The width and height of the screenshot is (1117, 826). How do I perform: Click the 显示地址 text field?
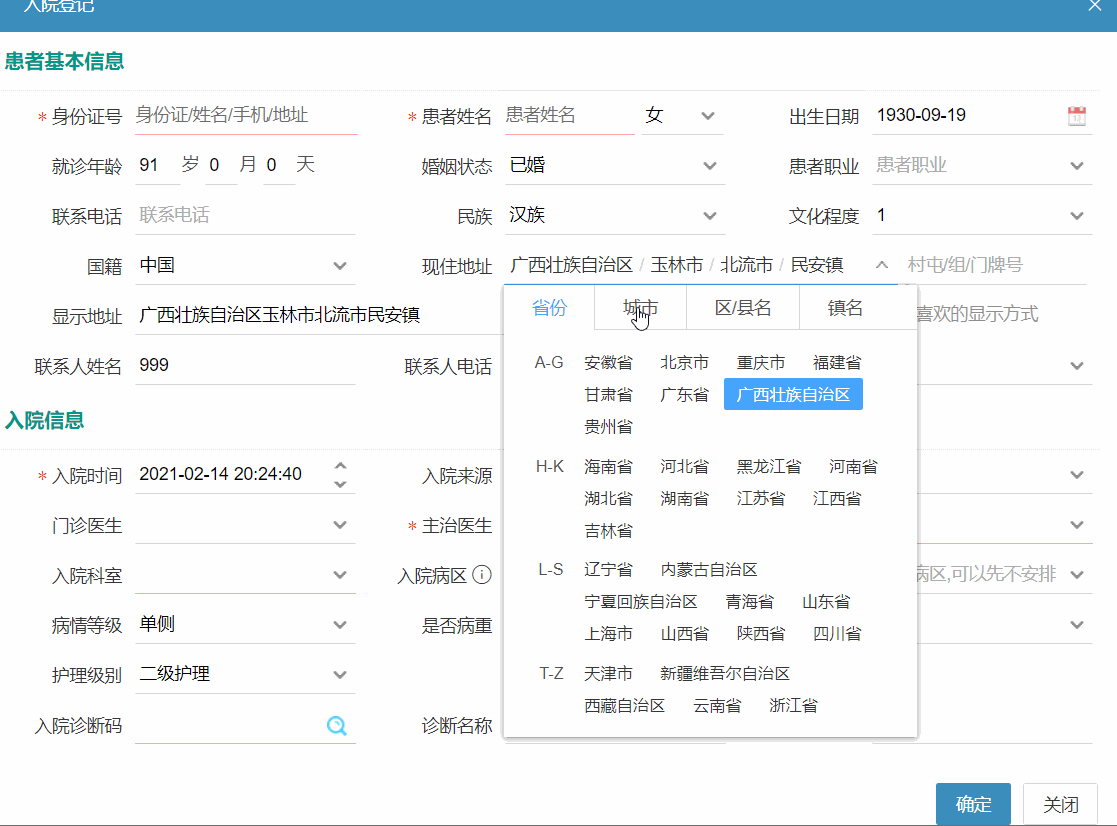pyautogui.click(x=319, y=315)
